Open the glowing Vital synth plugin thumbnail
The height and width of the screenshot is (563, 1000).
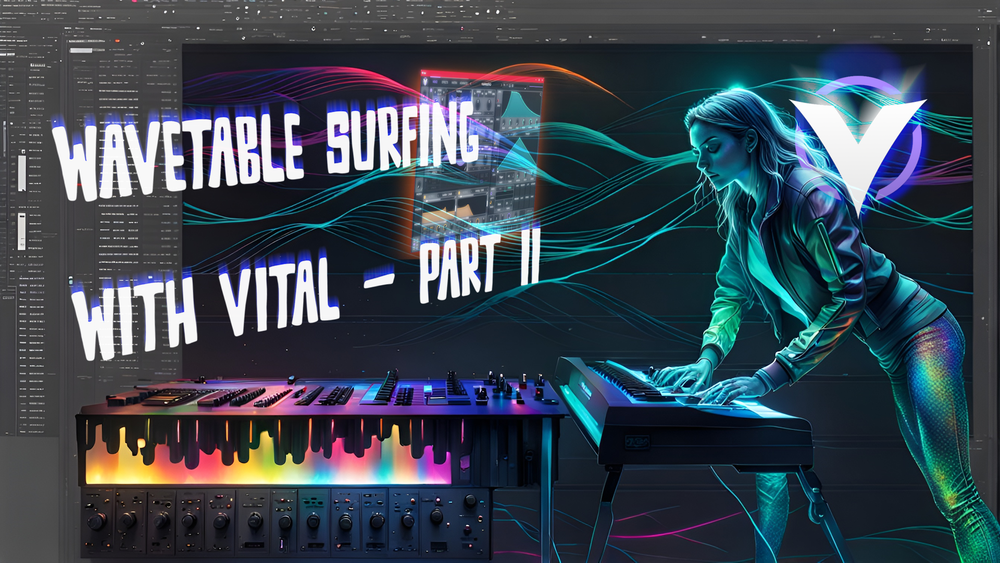click(x=477, y=163)
